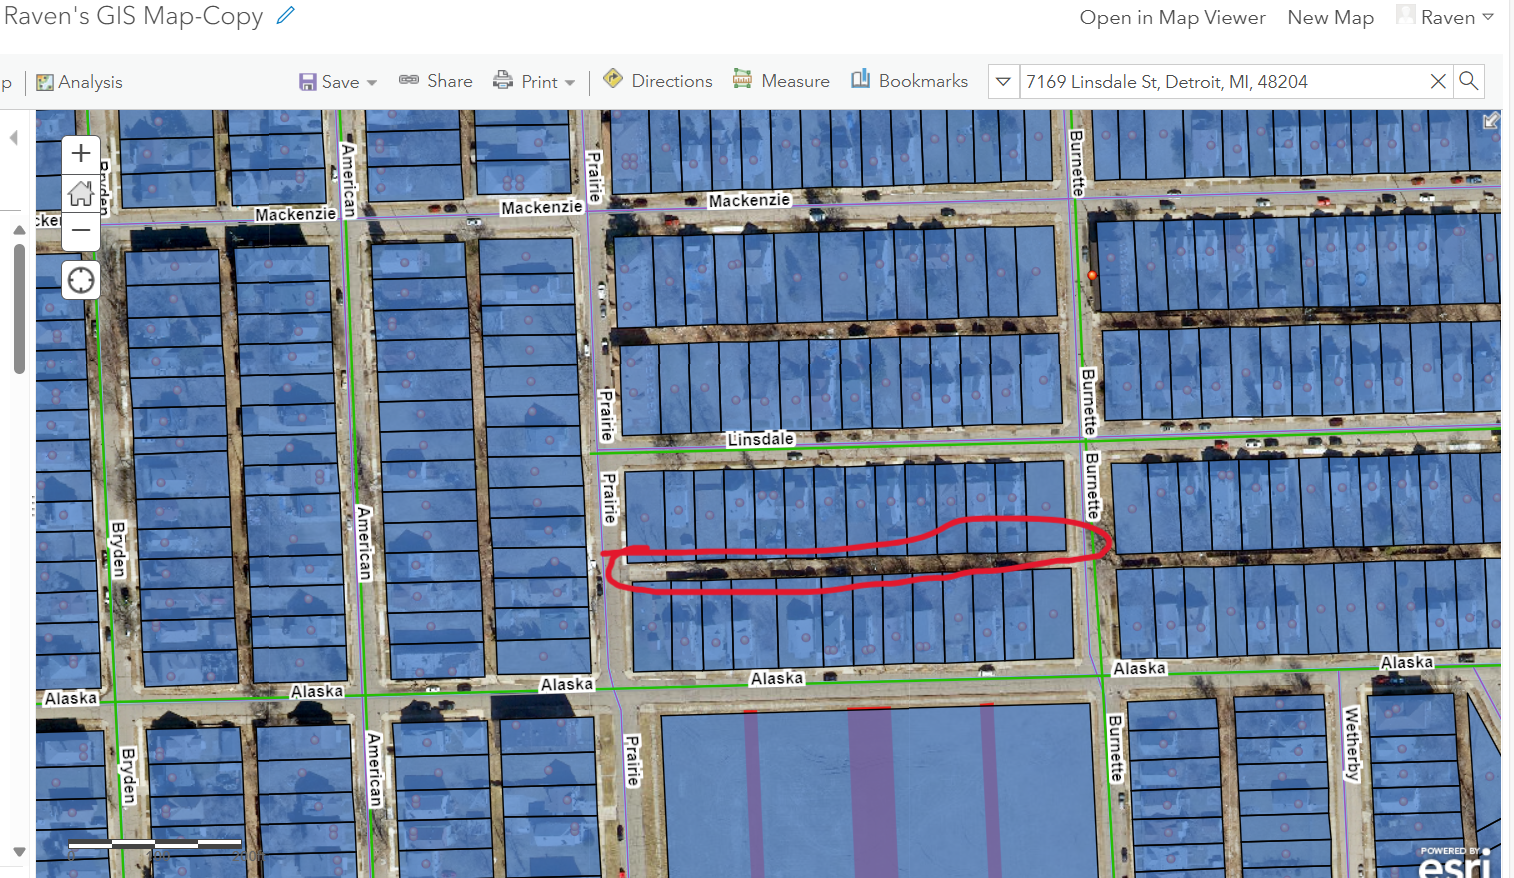Clear the address search text
The height and width of the screenshot is (878, 1514).
pos(1438,81)
